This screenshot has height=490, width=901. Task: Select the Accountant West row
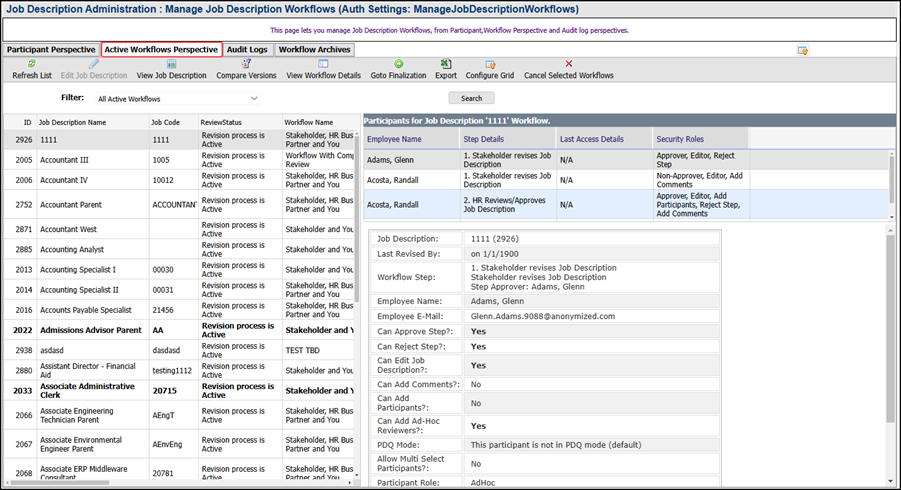[x=179, y=229]
